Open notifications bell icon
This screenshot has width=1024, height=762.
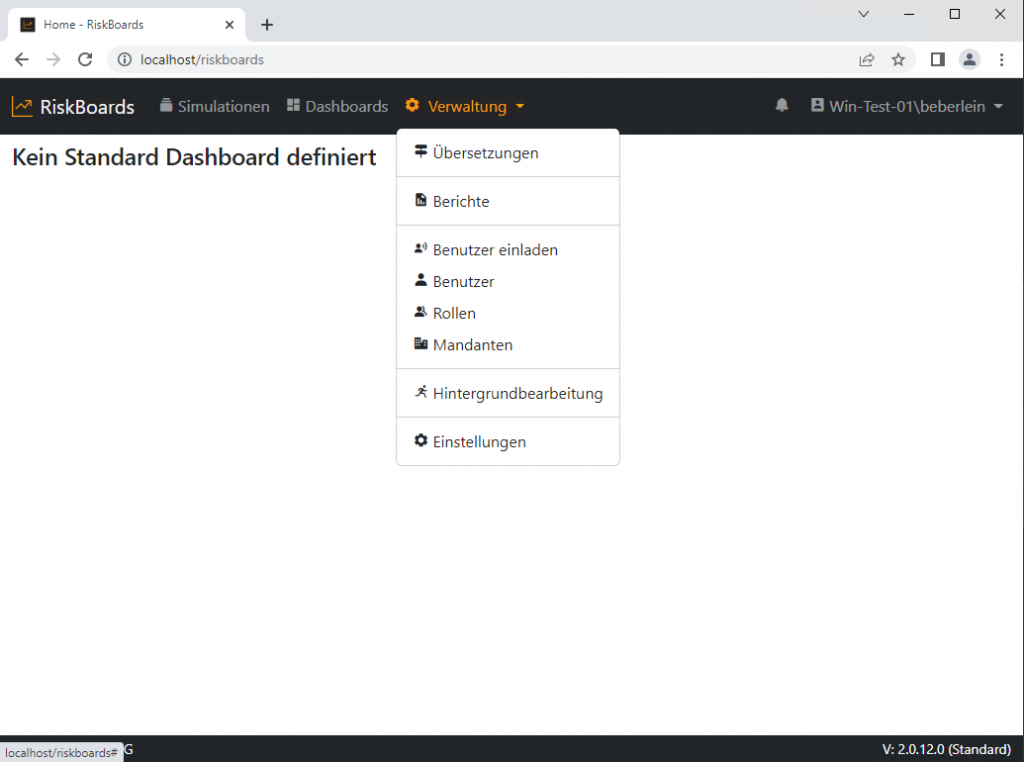pos(782,105)
